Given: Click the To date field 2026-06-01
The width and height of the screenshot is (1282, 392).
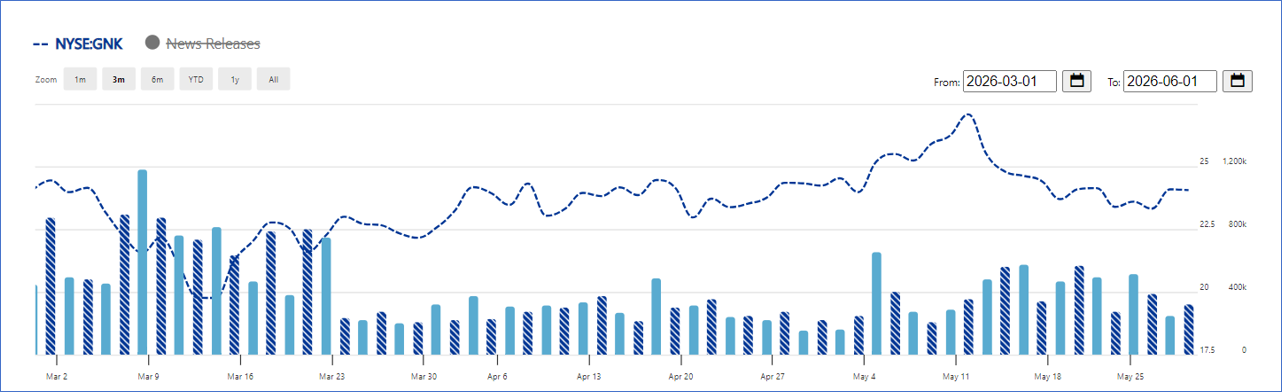Looking at the screenshot, I should tap(1170, 81).
